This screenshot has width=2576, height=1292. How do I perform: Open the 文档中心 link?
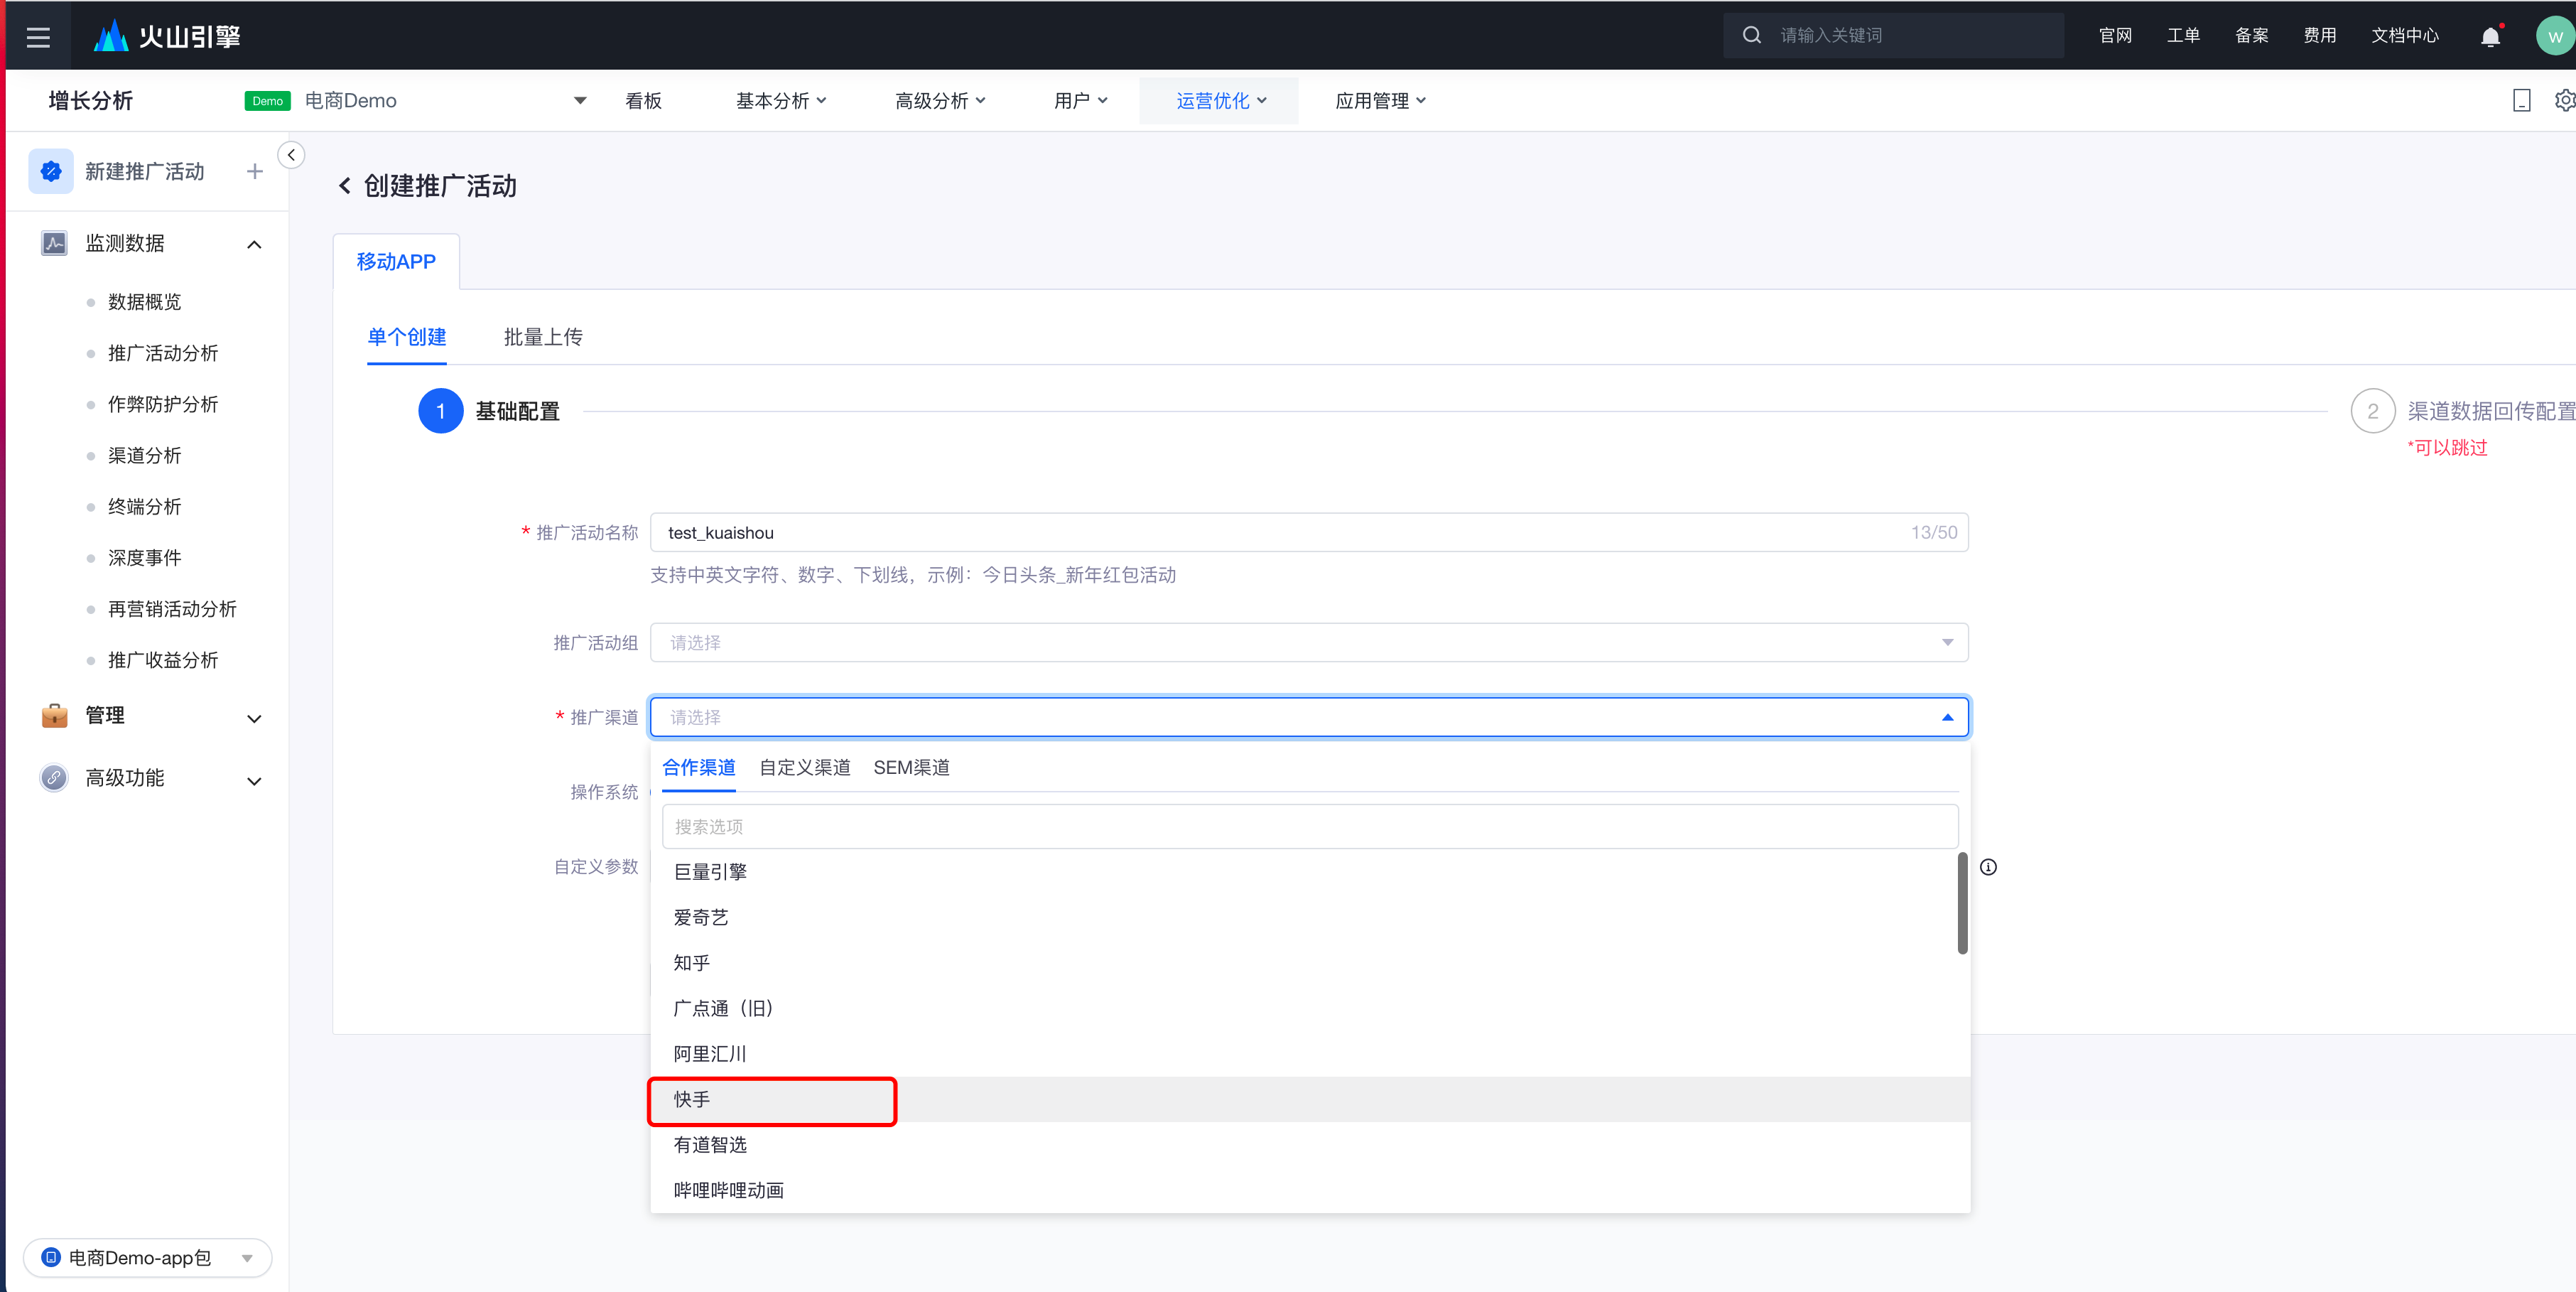[2405, 36]
